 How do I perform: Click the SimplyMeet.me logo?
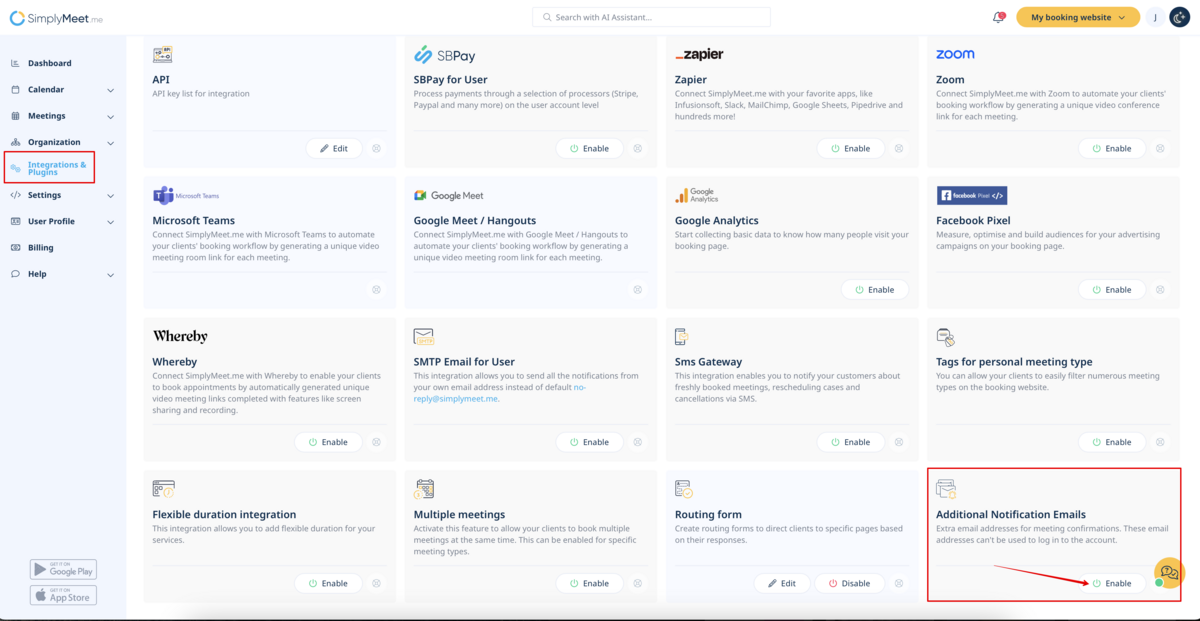click(56, 18)
